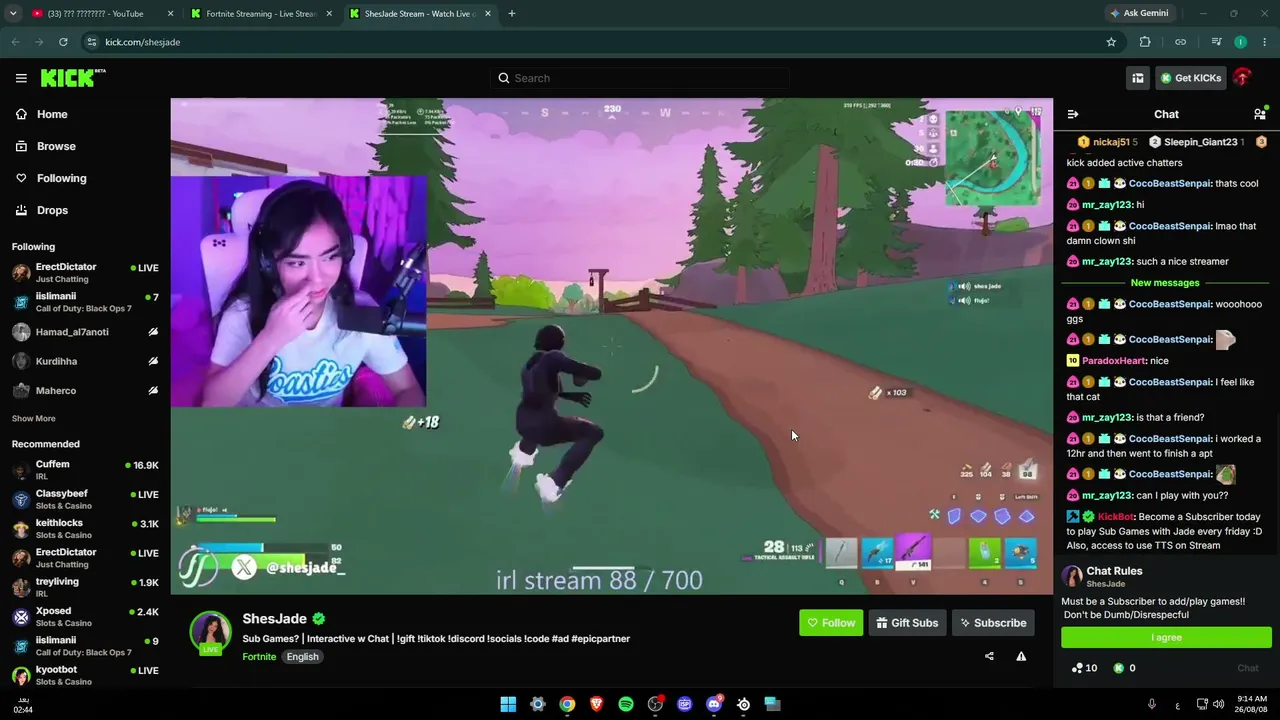Open the Kick hamburger sidebar menu
Image resolution: width=1280 pixels, height=720 pixels.
[x=21, y=78]
